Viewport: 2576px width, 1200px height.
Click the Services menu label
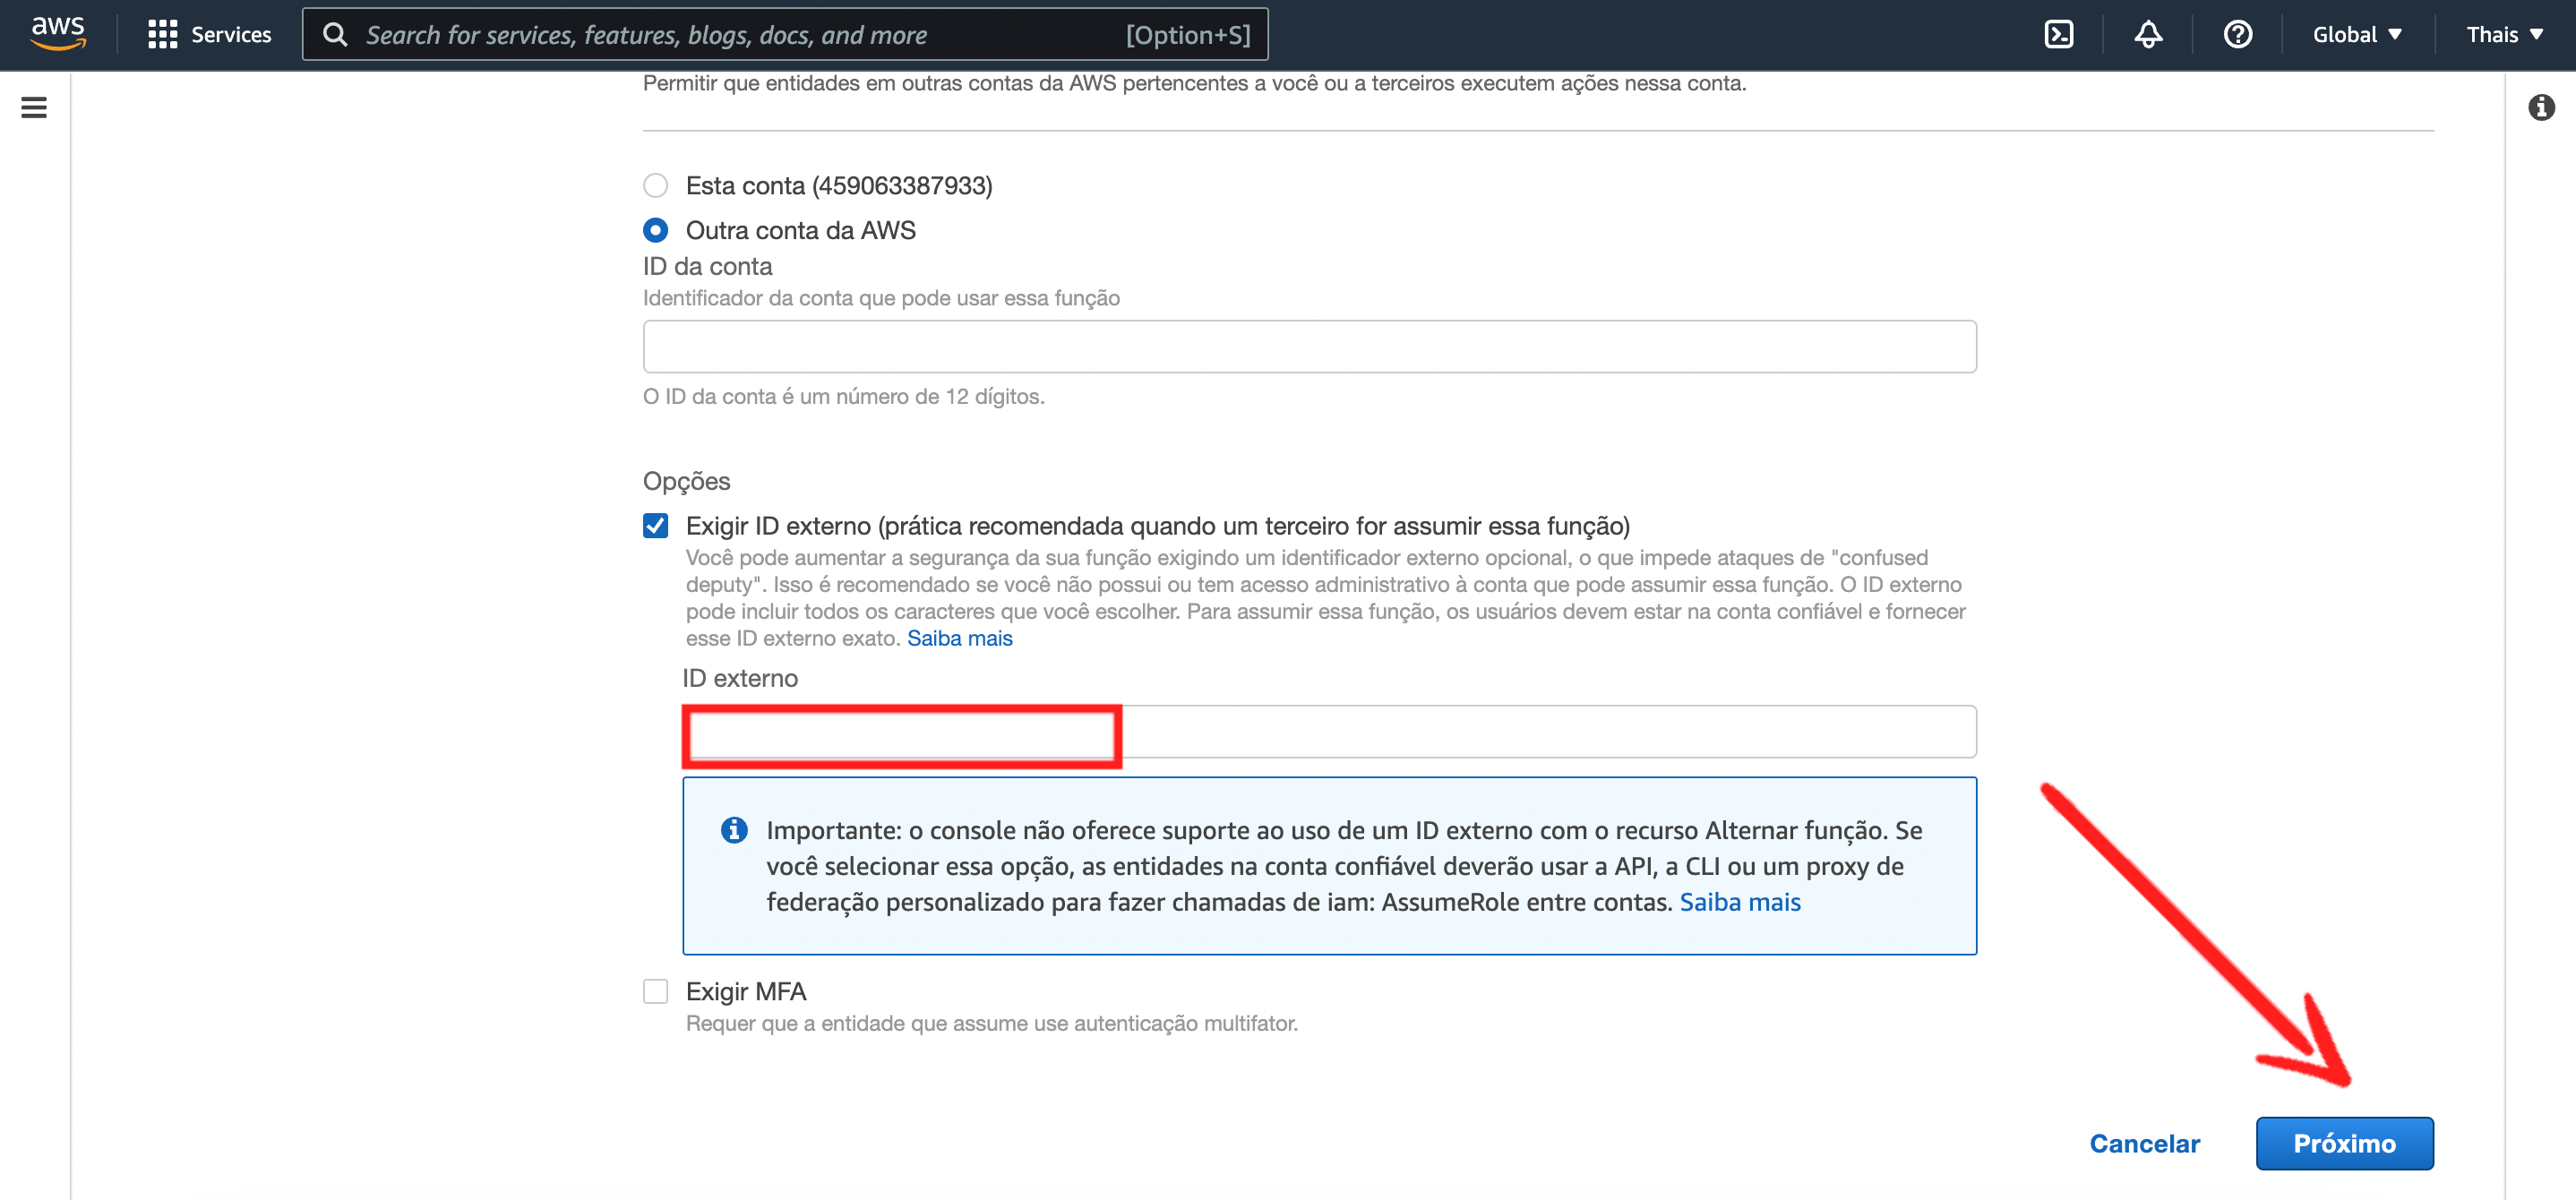231,35
